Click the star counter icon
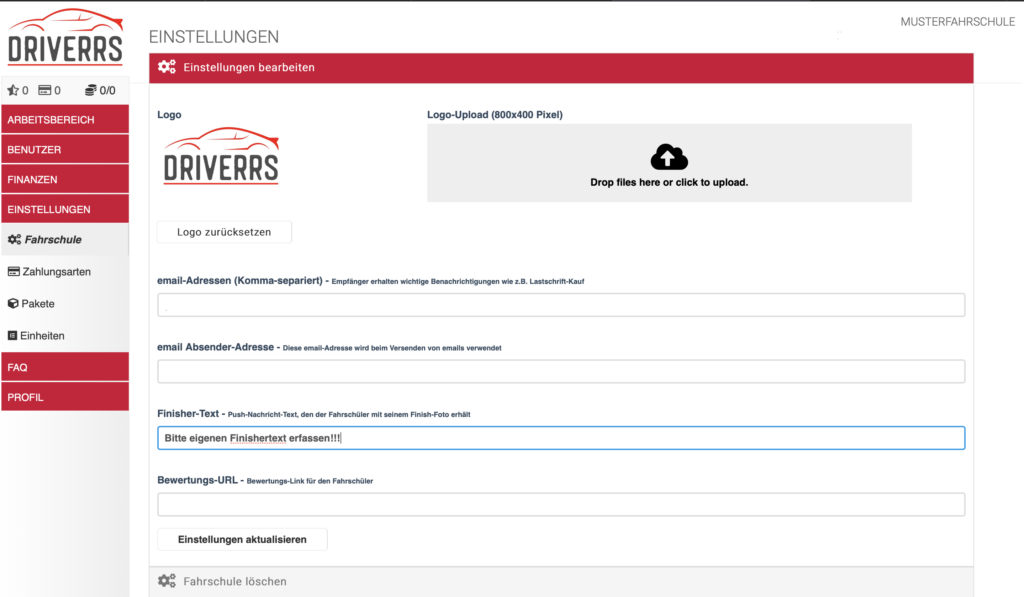The width and height of the screenshot is (1024, 597). pos(13,90)
